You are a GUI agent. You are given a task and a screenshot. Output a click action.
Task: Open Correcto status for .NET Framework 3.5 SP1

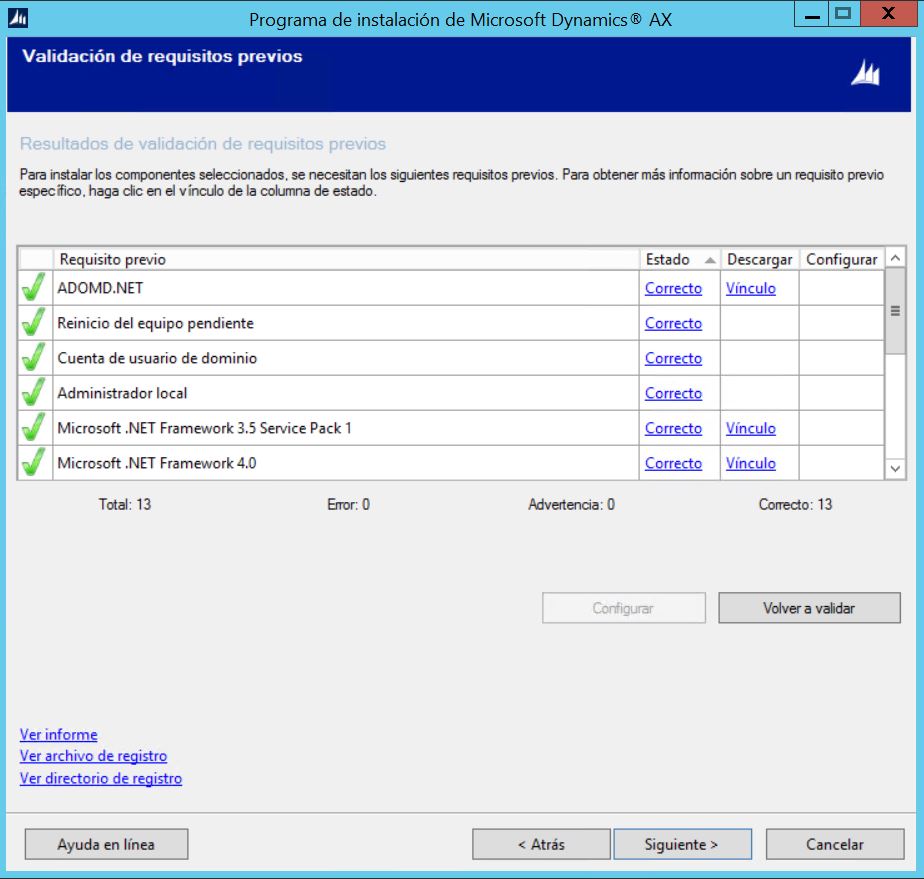(673, 428)
